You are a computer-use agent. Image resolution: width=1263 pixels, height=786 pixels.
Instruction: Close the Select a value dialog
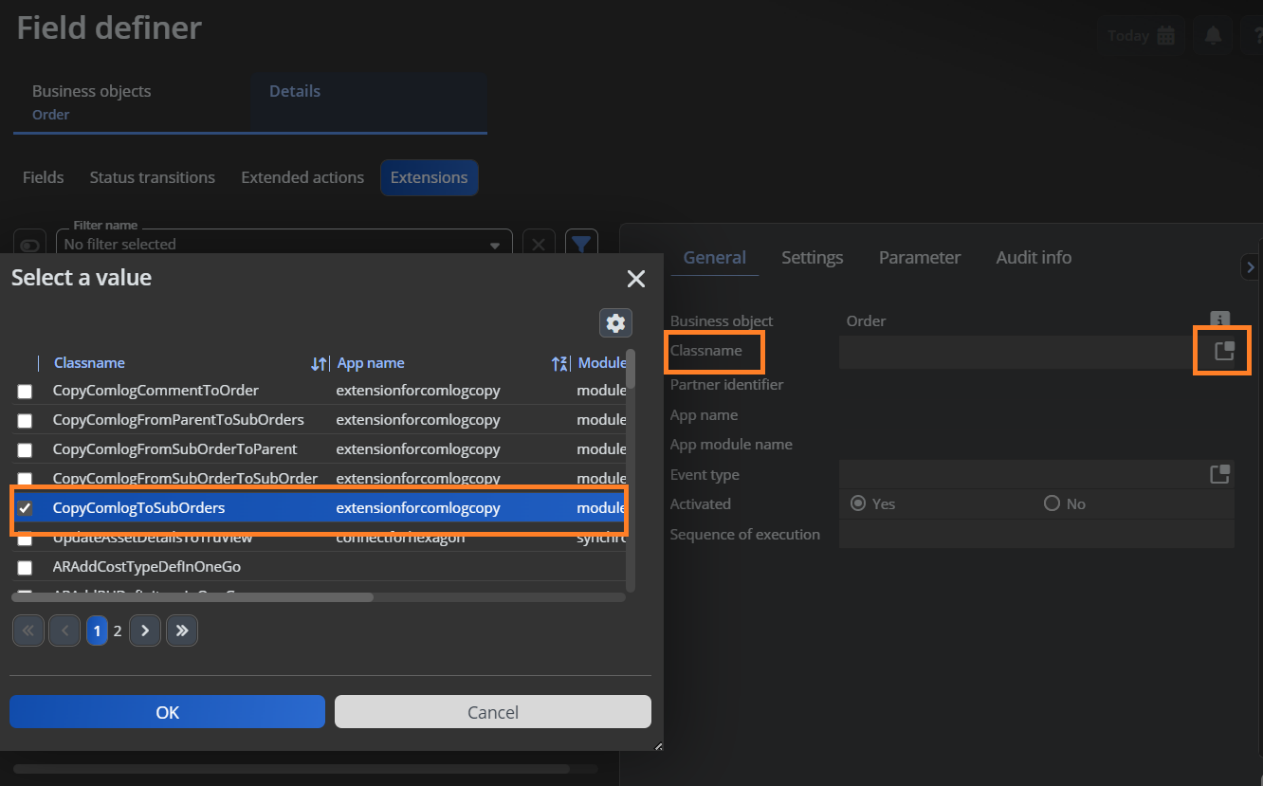click(x=636, y=279)
